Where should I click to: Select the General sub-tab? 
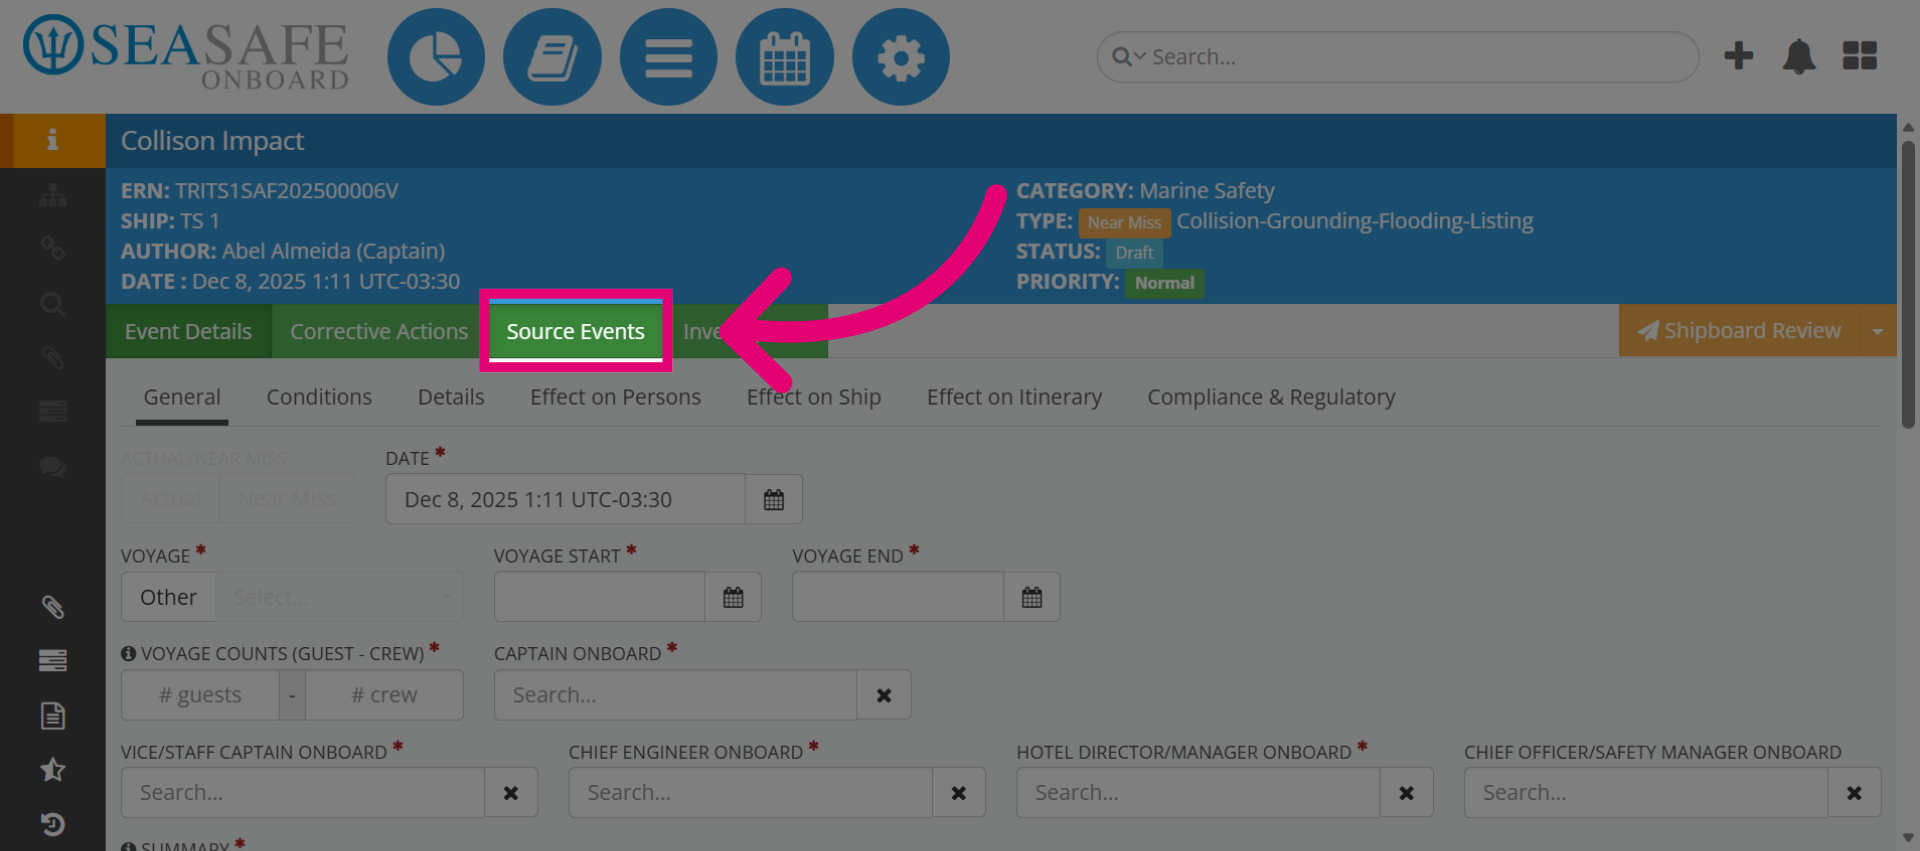[x=182, y=397]
